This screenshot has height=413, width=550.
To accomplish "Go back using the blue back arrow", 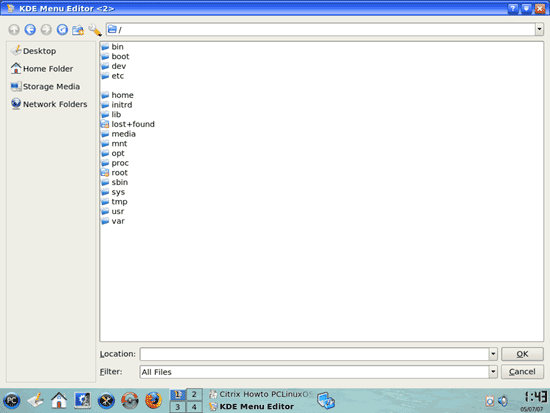I will point(30,30).
